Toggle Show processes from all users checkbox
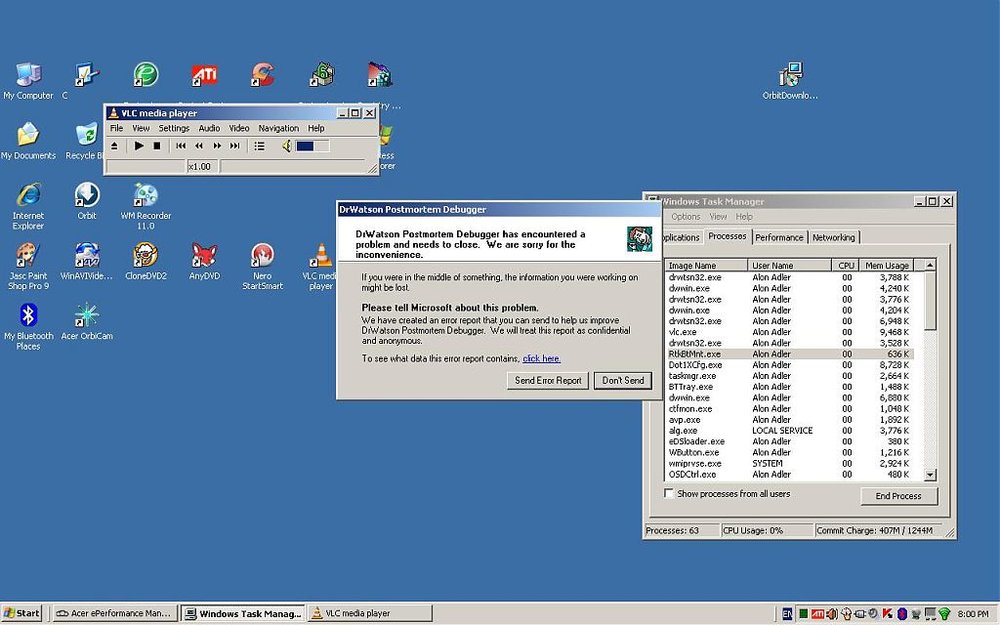Screen dimensions: 1000x625 click(669, 493)
